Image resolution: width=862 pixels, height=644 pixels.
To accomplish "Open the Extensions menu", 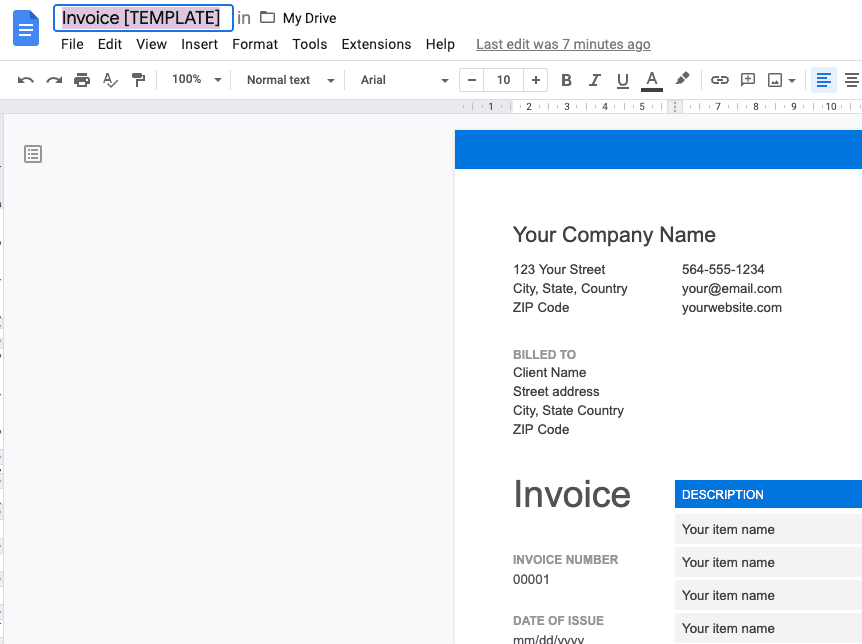I will [x=376, y=44].
